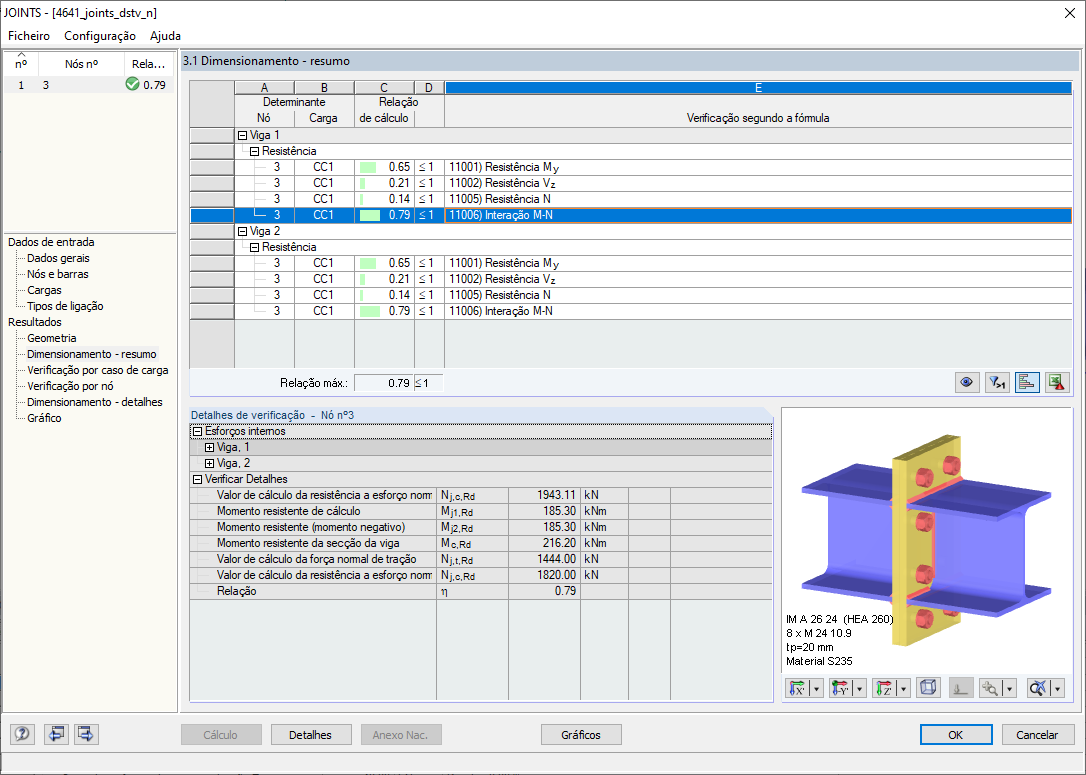Click the Relação máx. value field

[384, 383]
